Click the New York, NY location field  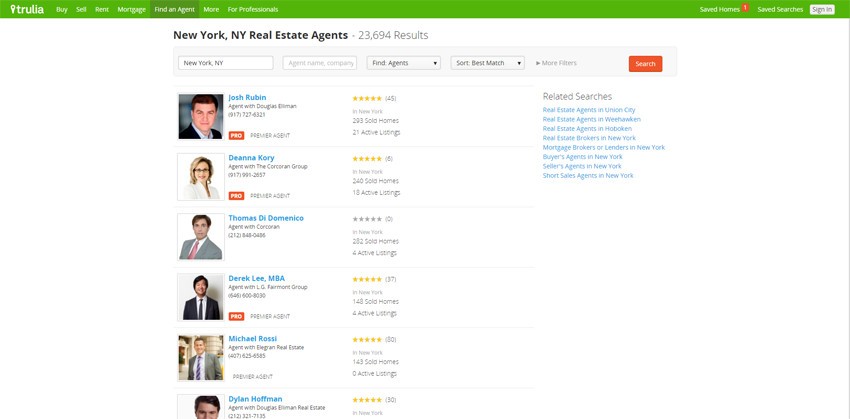pos(226,63)
